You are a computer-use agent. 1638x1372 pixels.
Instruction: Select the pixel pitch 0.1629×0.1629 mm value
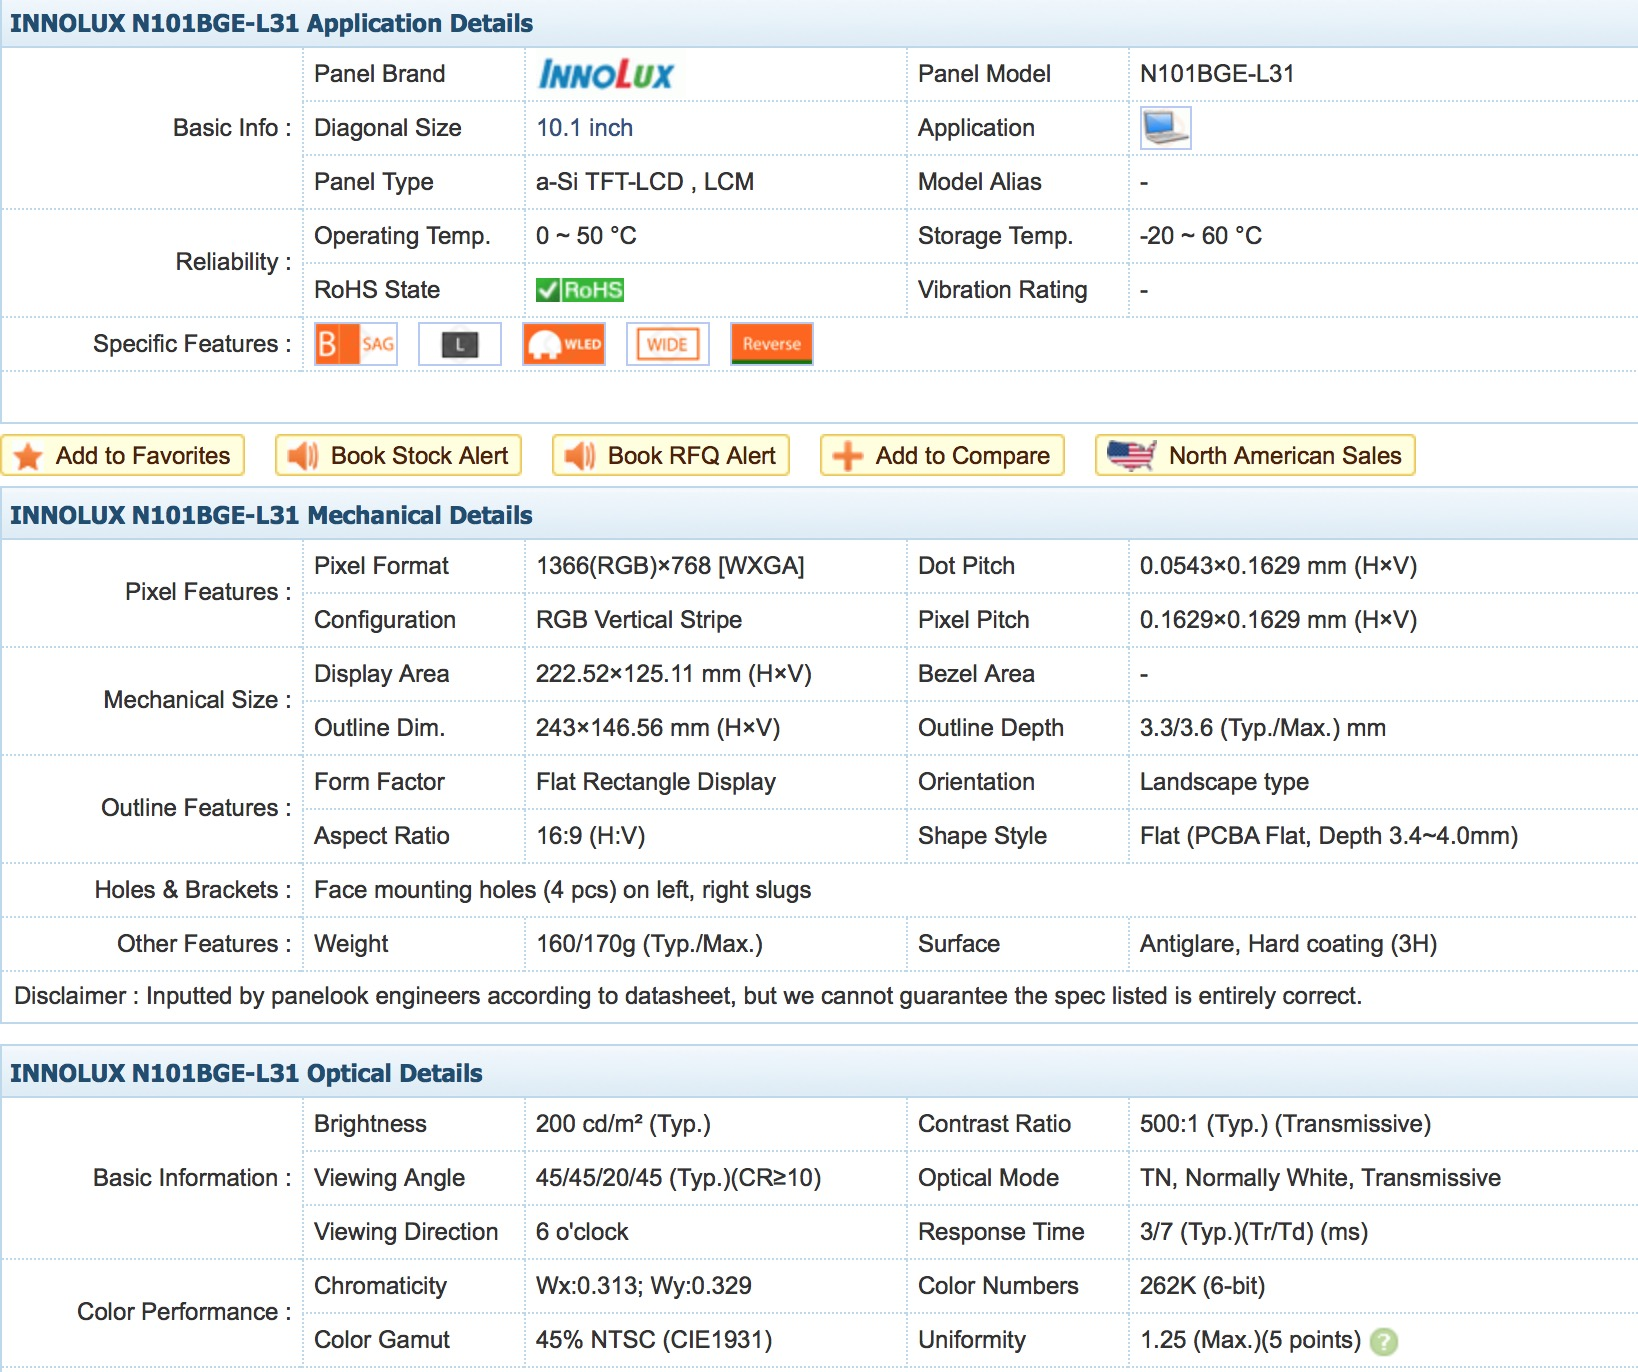(1278, 620)
